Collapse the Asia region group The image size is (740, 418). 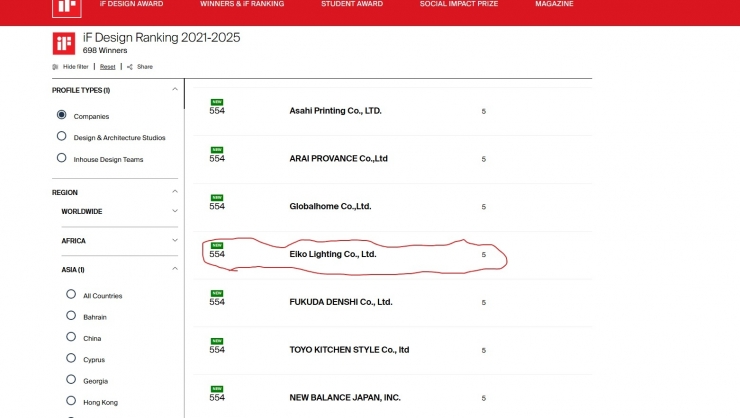(x=175, y=268)
